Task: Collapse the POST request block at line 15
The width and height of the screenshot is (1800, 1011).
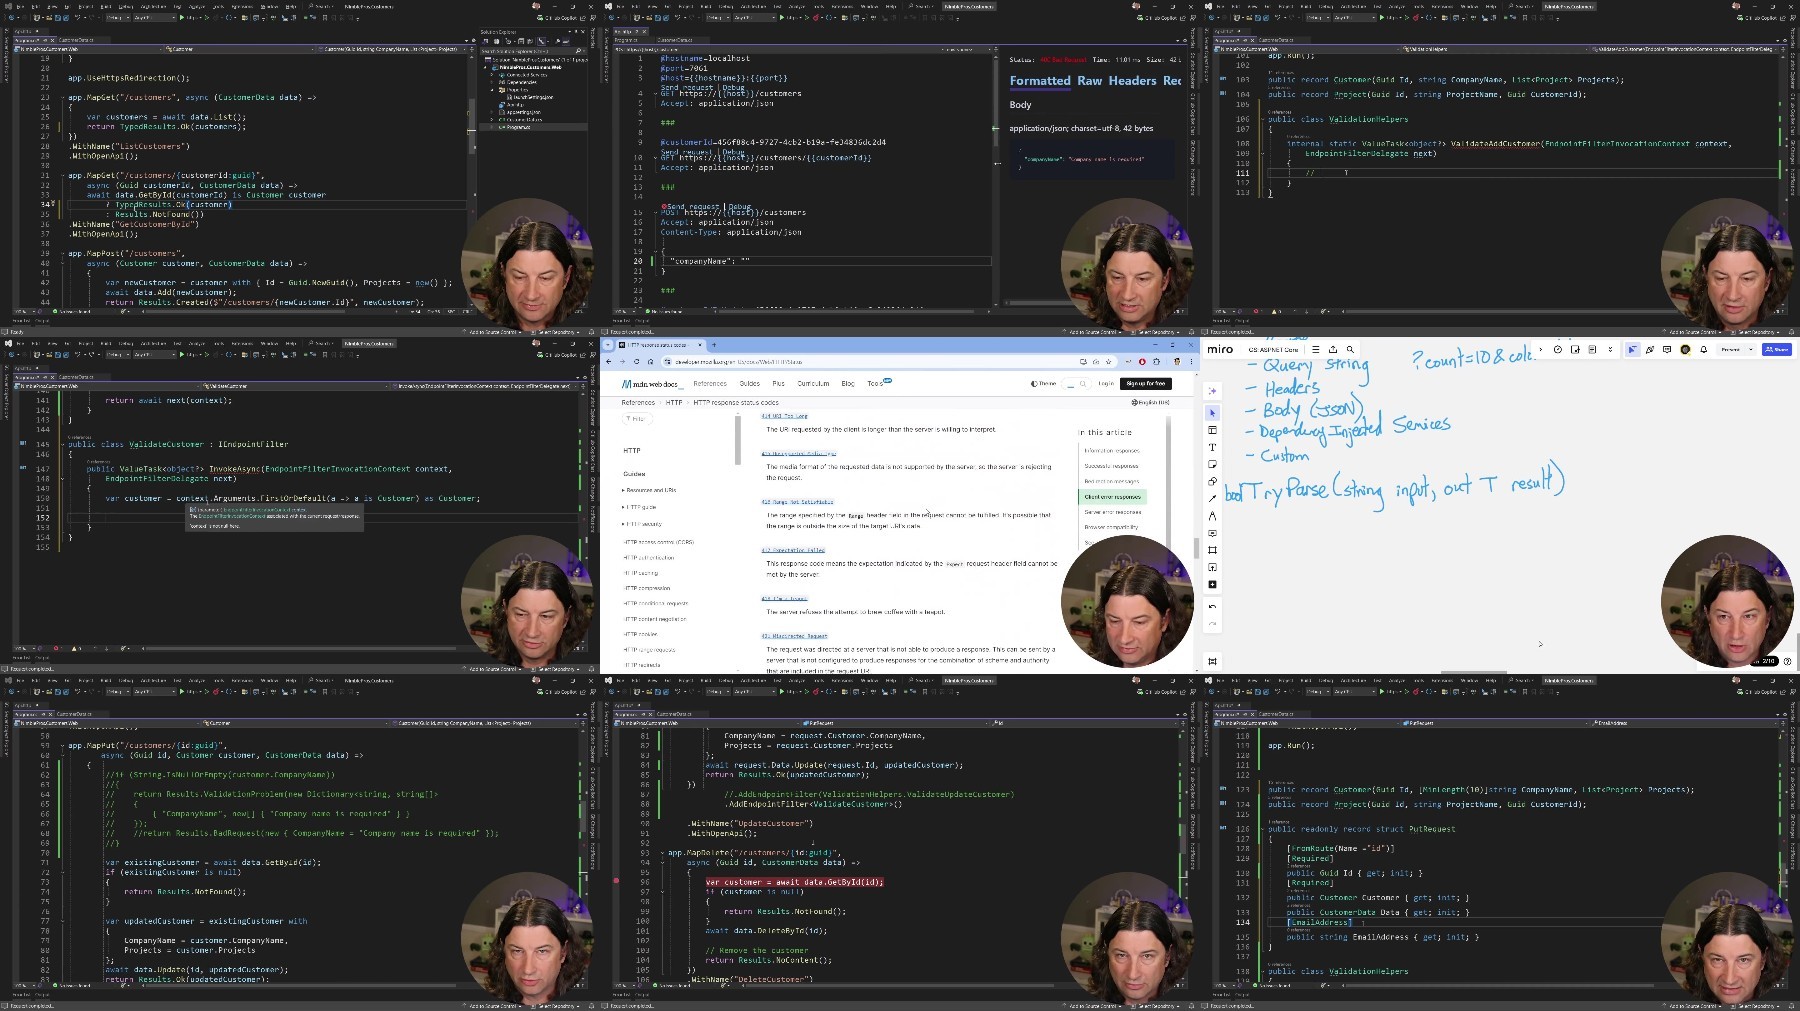Action: coord(656,212)
